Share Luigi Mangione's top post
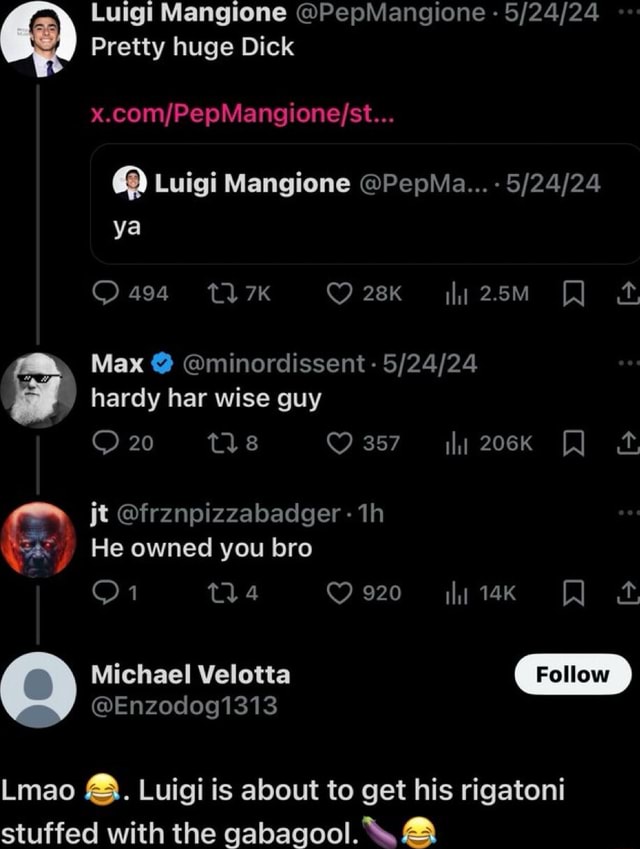Screen dimensions: 640x849 coord(629,293)
